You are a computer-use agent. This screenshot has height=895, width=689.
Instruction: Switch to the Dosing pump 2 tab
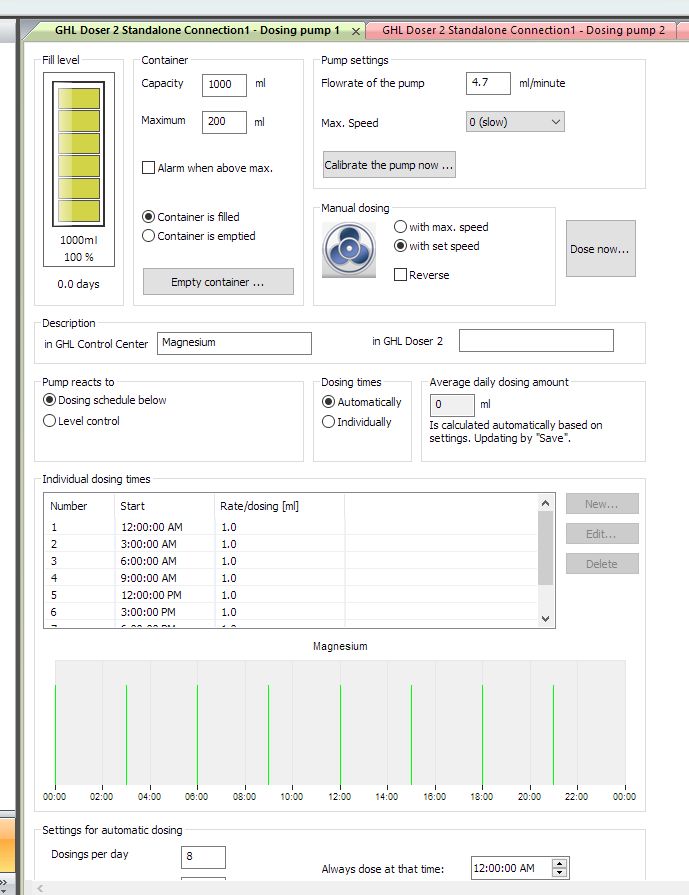click(523, 30)
